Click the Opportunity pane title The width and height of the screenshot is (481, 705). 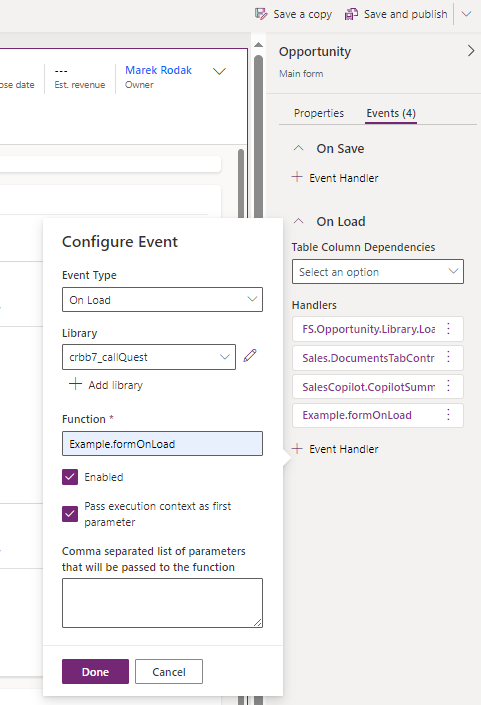click(x=315, y=52)
